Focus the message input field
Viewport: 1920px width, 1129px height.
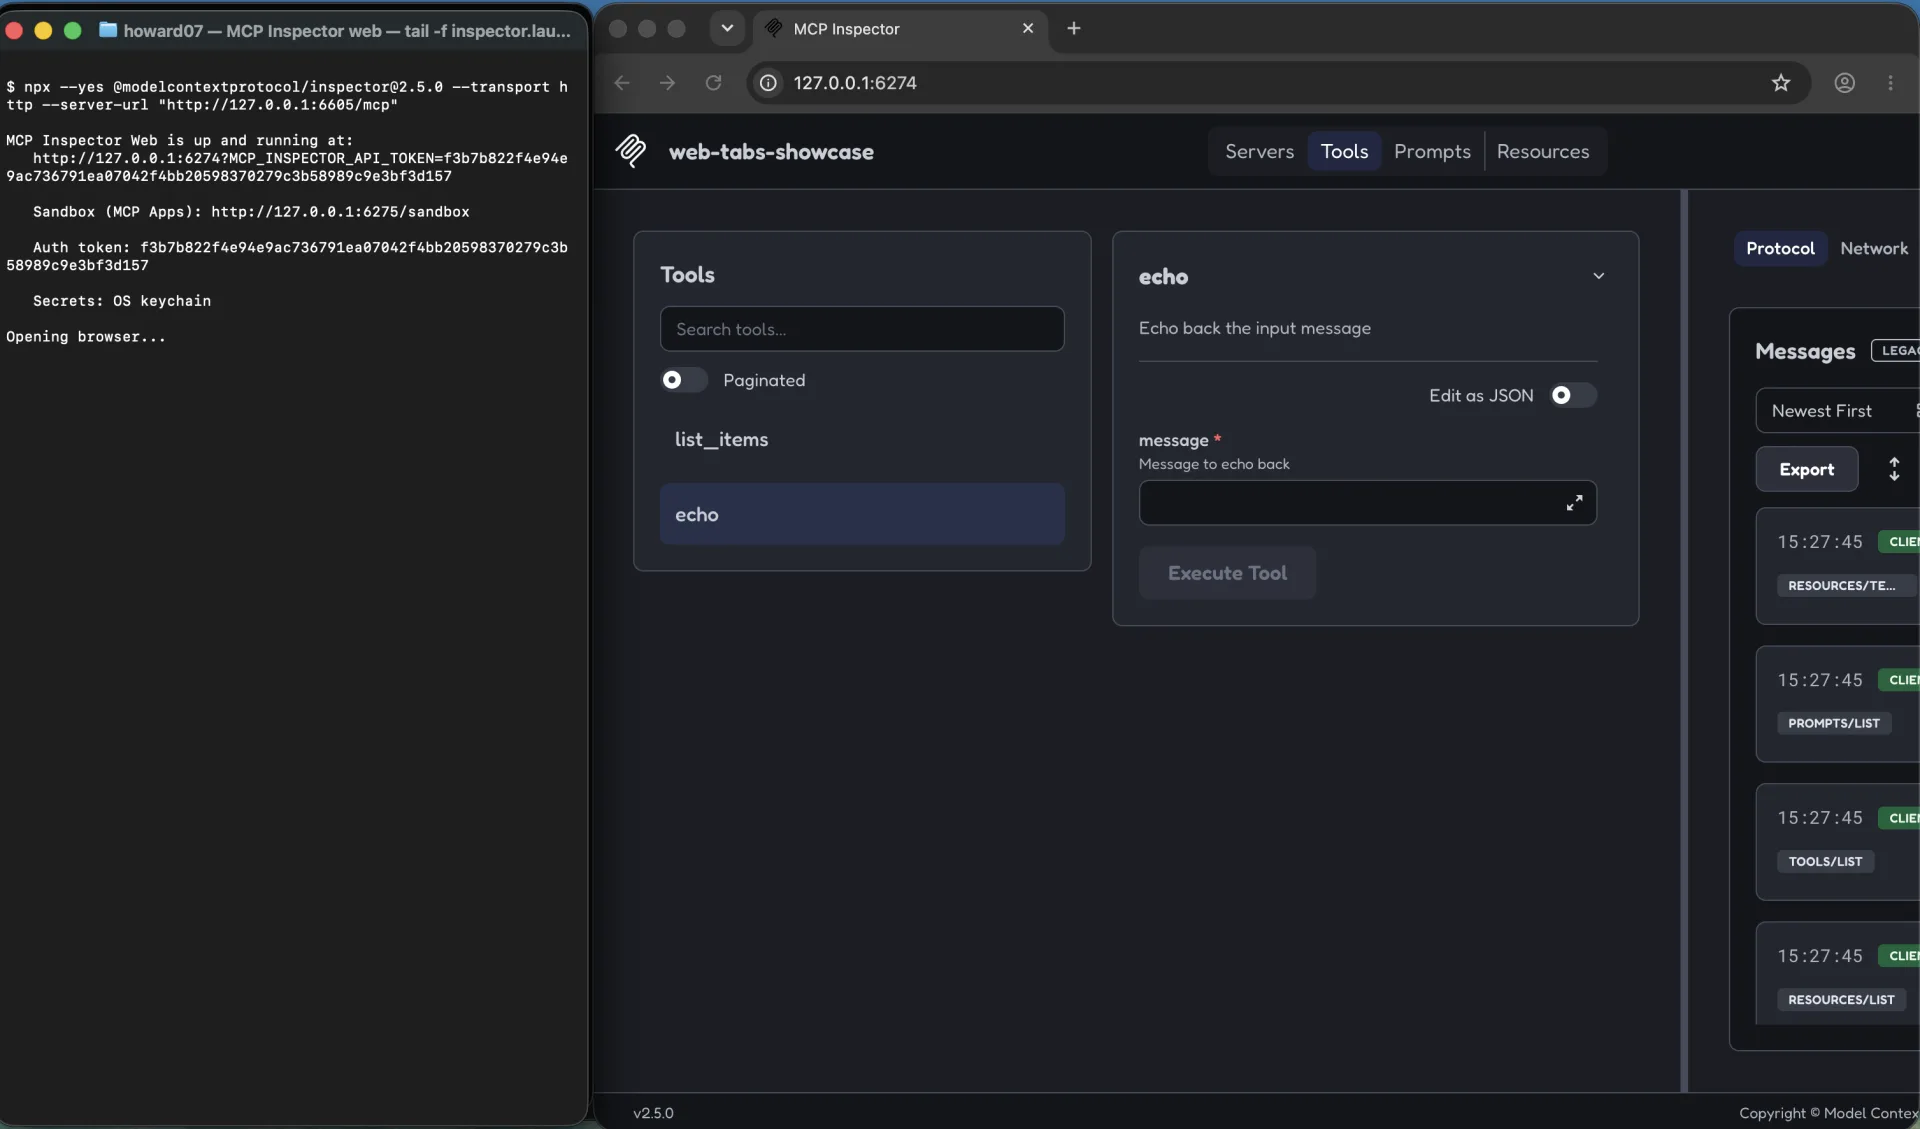tap(1367, 503)
